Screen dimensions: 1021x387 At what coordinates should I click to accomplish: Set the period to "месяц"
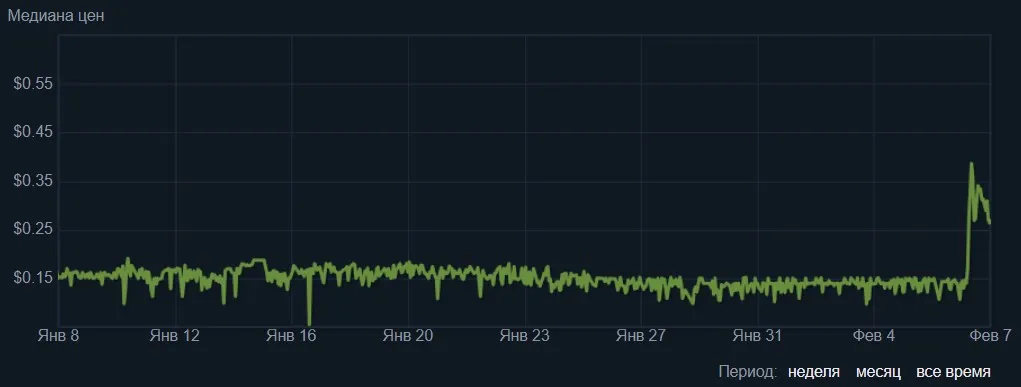878,372
